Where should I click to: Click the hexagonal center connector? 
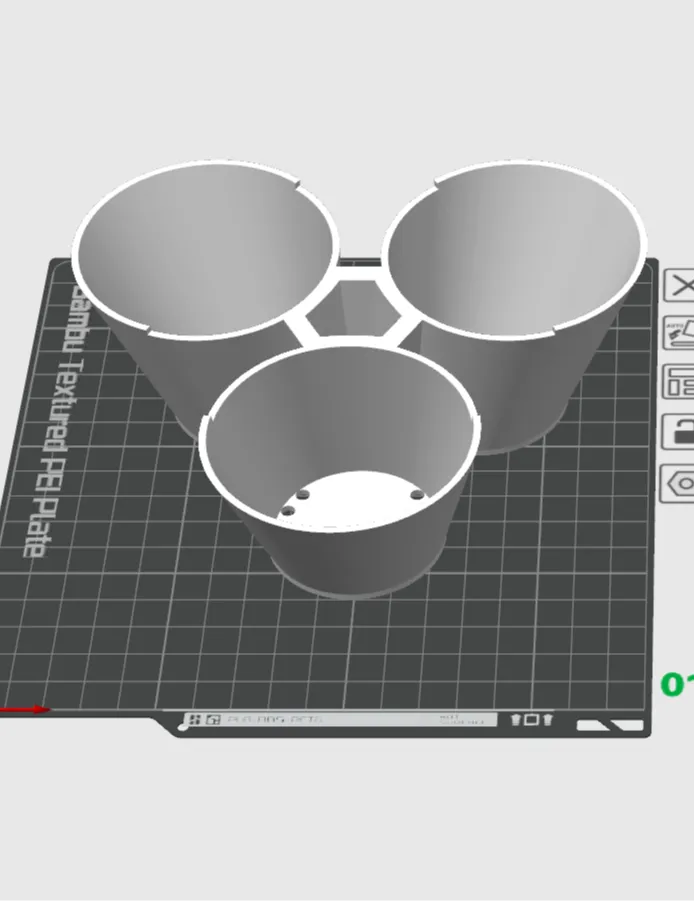tap(352, 309)
